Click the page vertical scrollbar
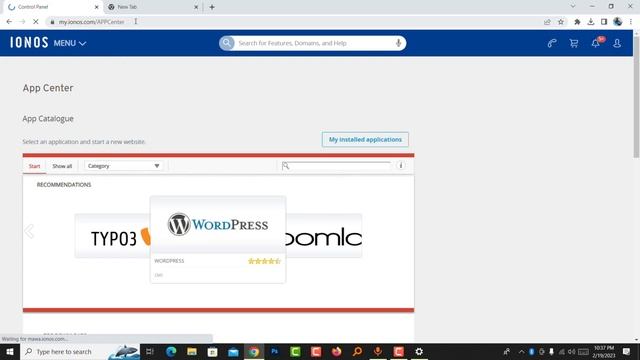This screenshot has width=640, height=360. pyautogui.click(x=636, y=96)
